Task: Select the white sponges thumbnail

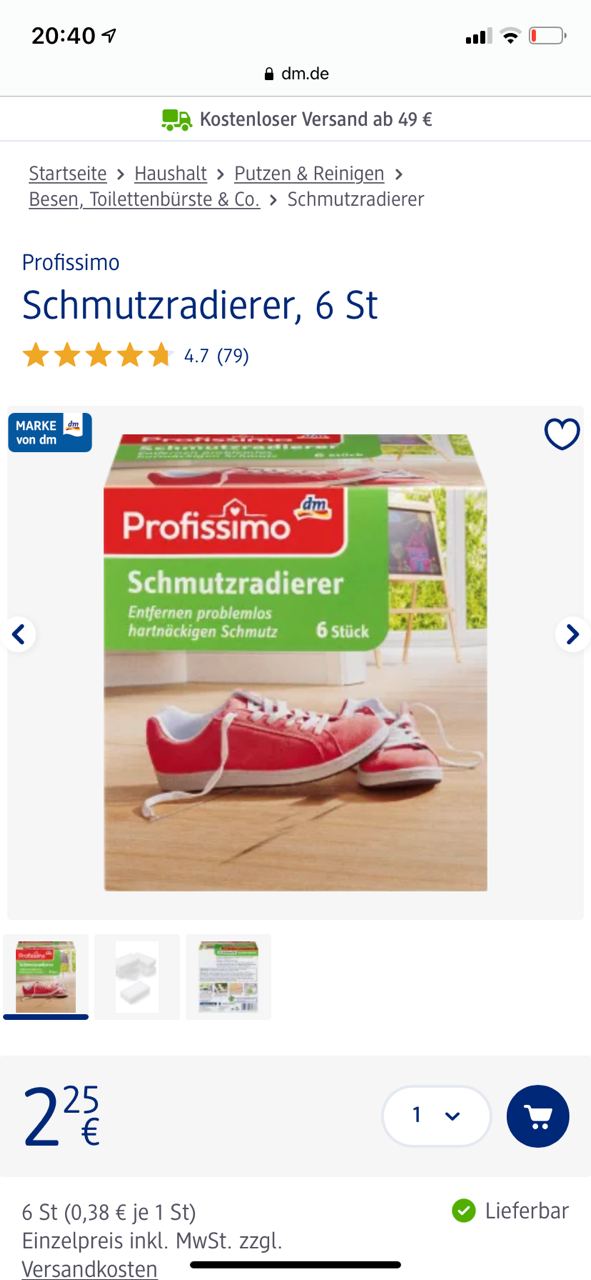Action: (137, 977)
